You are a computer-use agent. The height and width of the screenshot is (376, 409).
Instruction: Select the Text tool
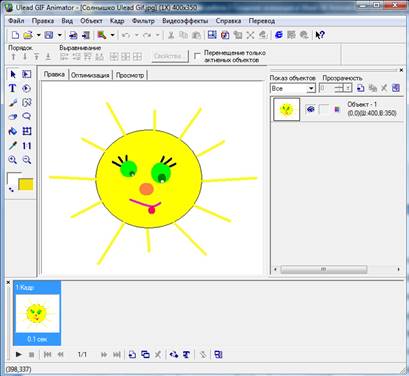pos(13,88)
